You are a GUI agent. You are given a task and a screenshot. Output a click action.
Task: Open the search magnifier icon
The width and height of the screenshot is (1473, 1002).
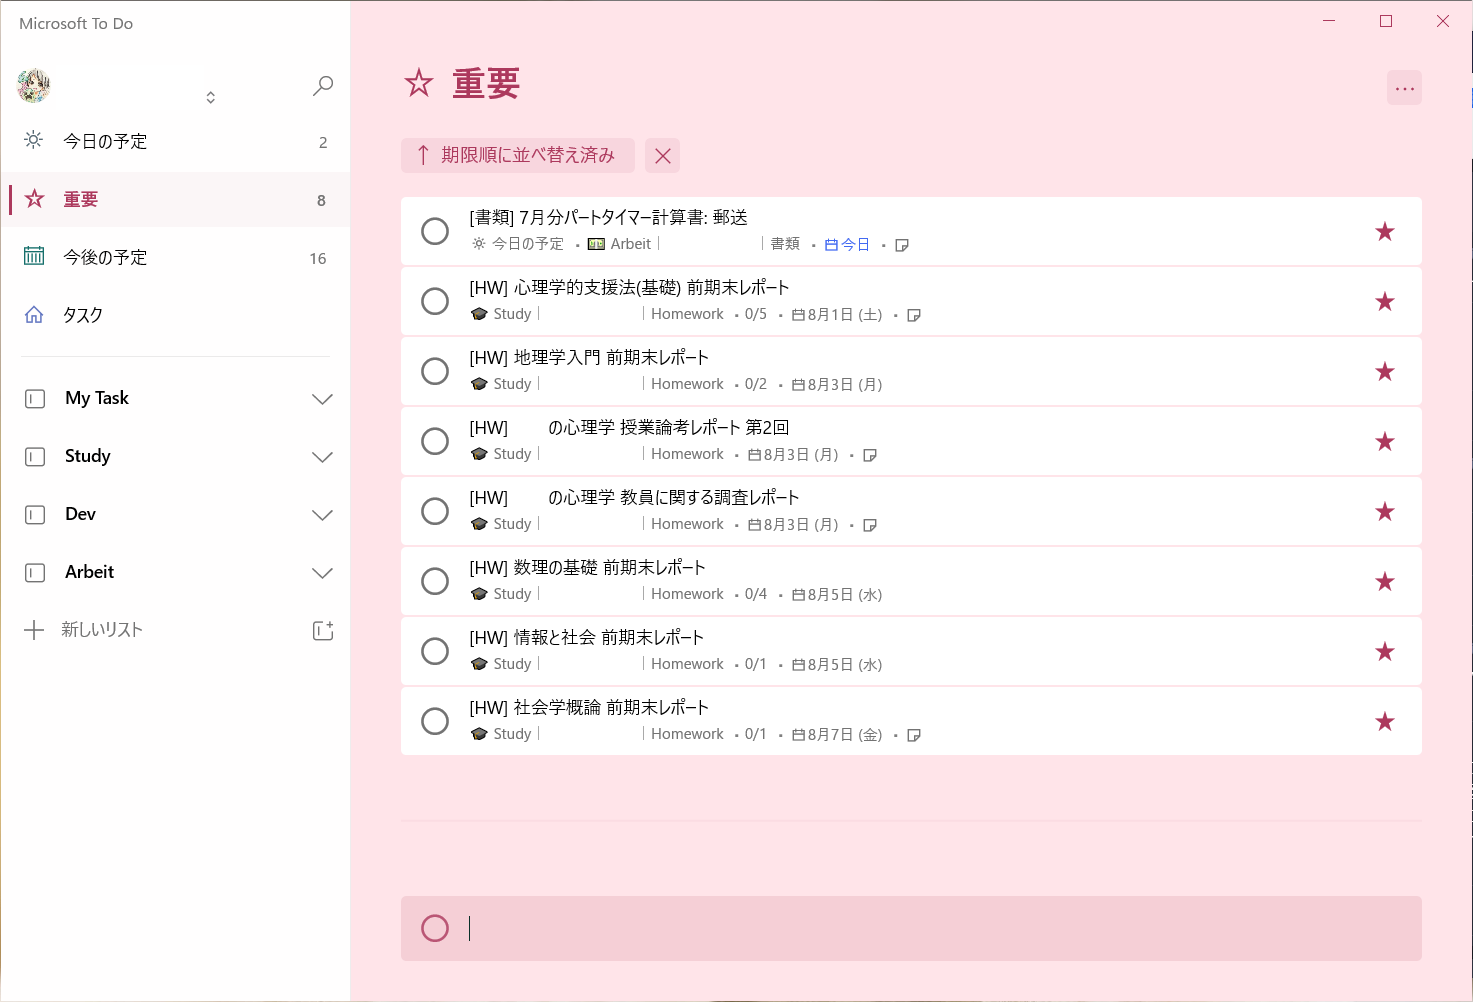pos(322,86)
